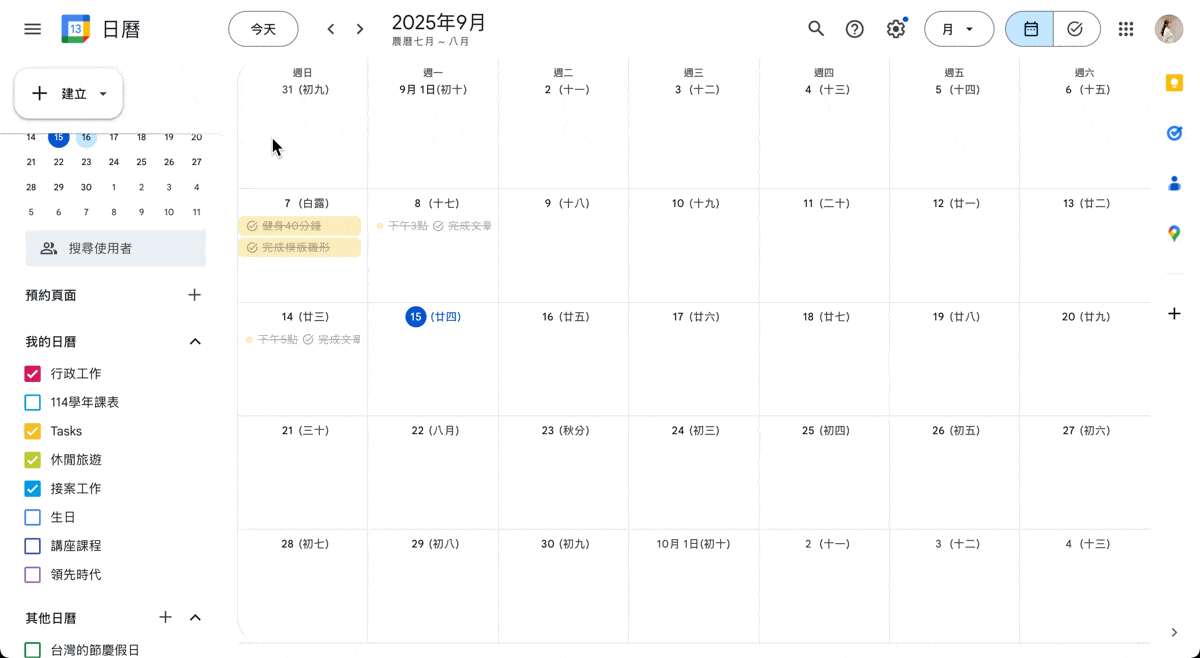Switch to the tasks view tab

click(1076, 29)
